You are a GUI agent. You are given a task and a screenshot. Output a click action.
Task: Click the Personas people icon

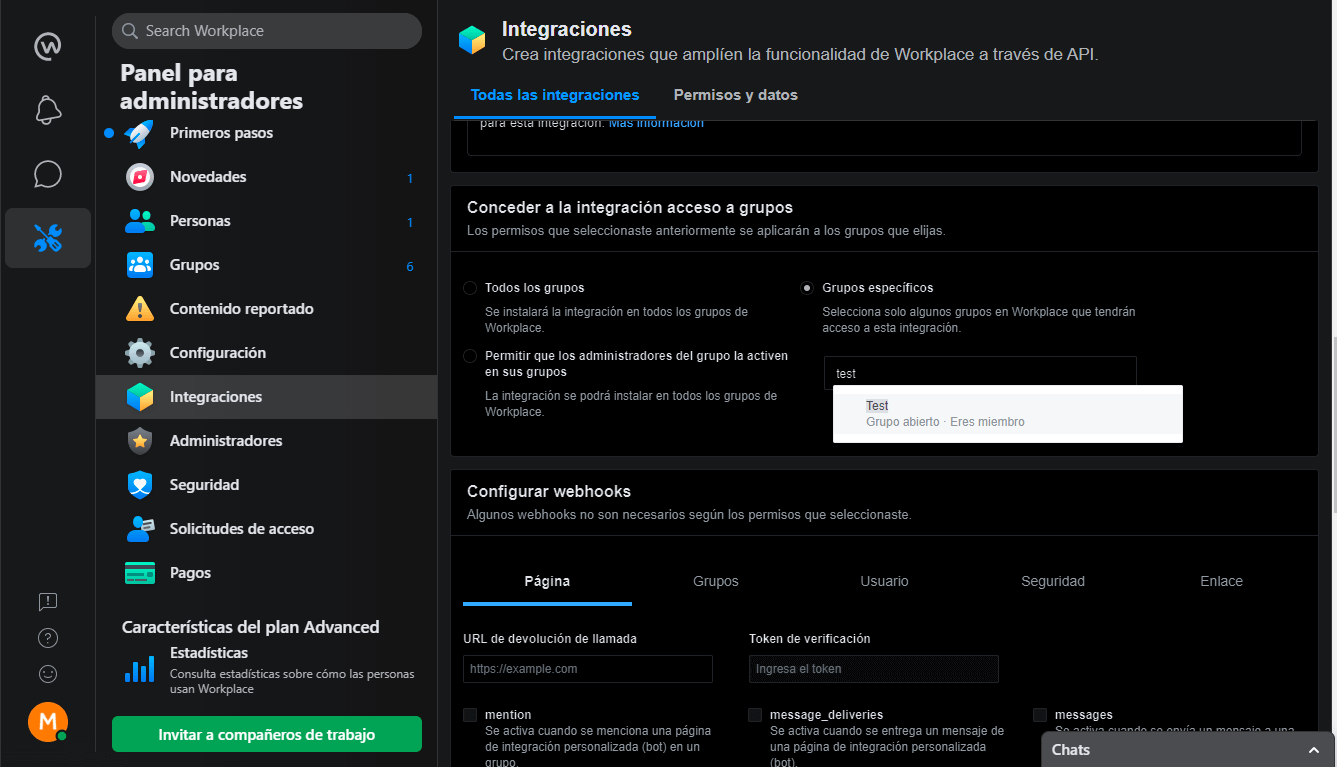(x=140, y=221)
